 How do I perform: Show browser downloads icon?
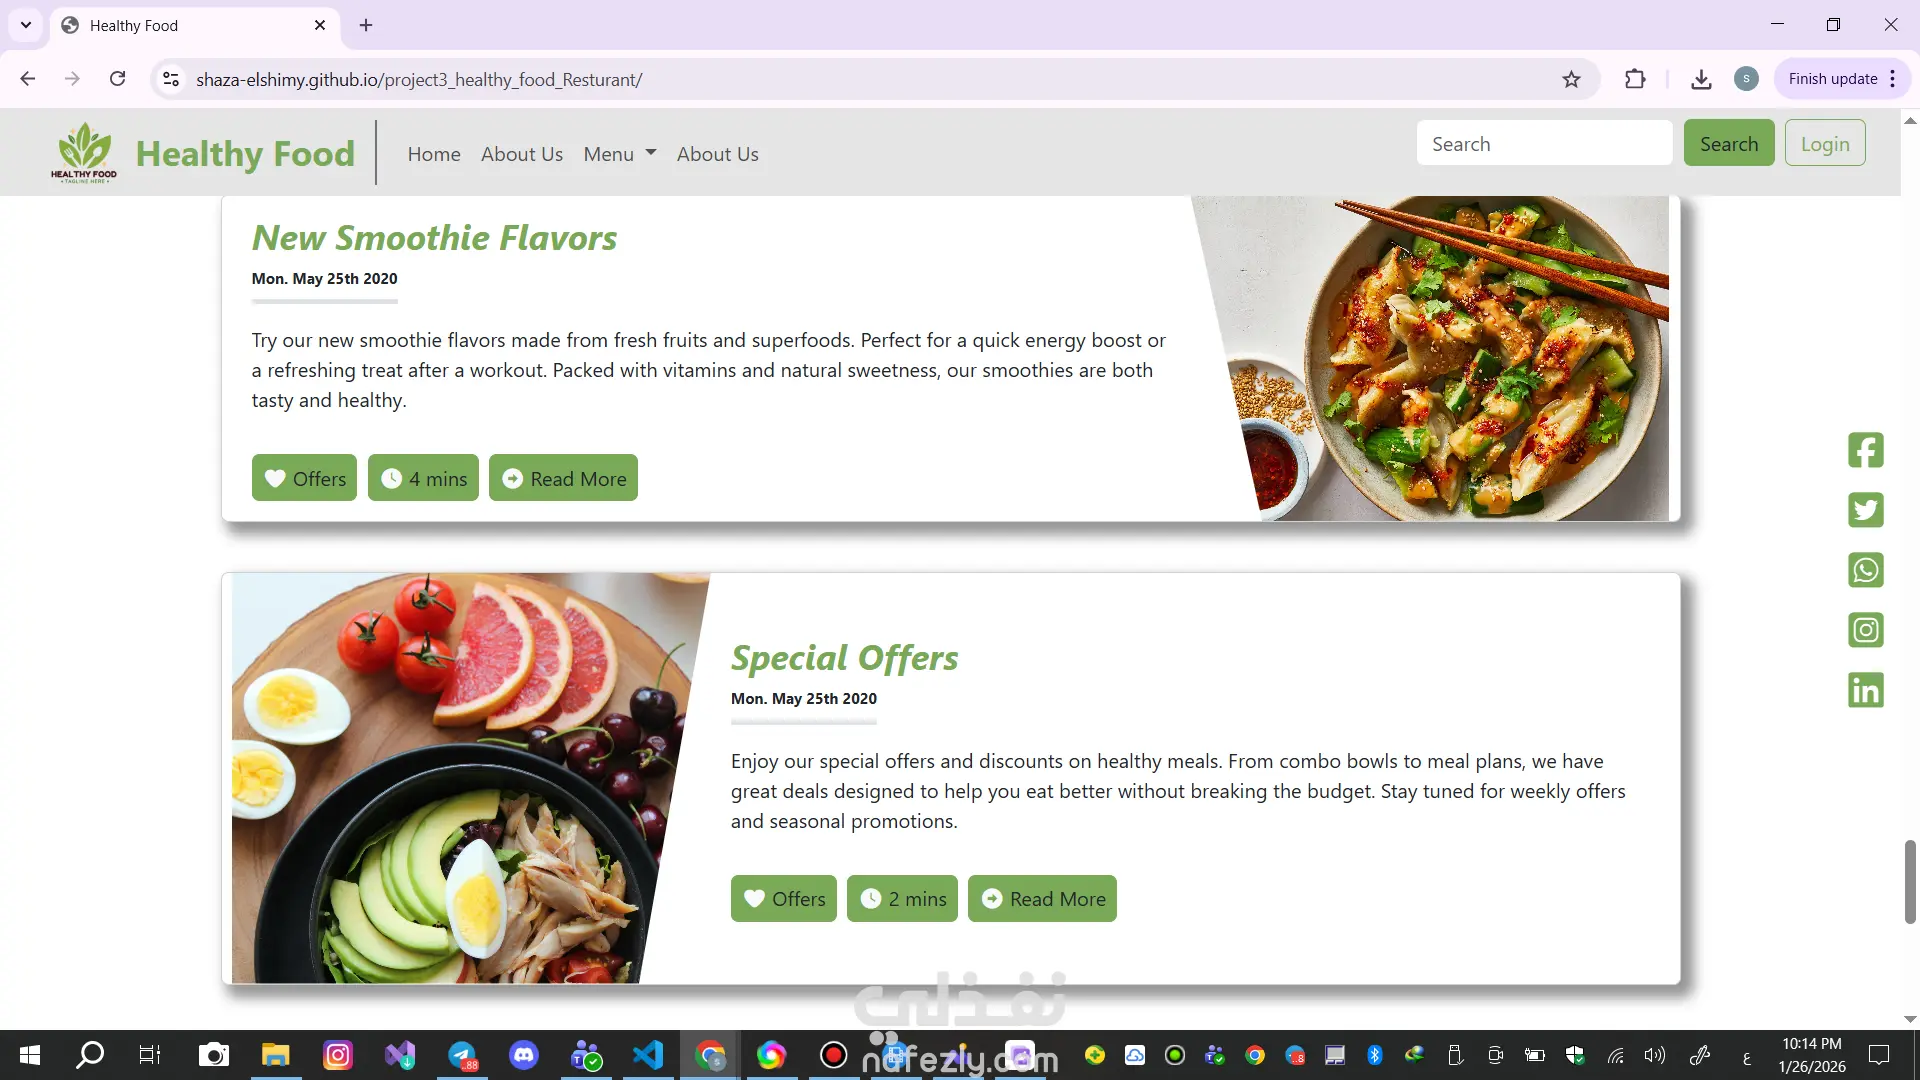tap(1701, 79)
